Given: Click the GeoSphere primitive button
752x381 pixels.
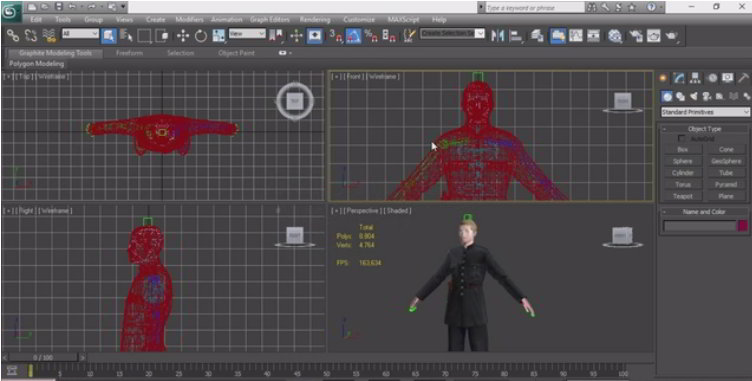Looking at the screenshot, I should (x=726, y=161).
